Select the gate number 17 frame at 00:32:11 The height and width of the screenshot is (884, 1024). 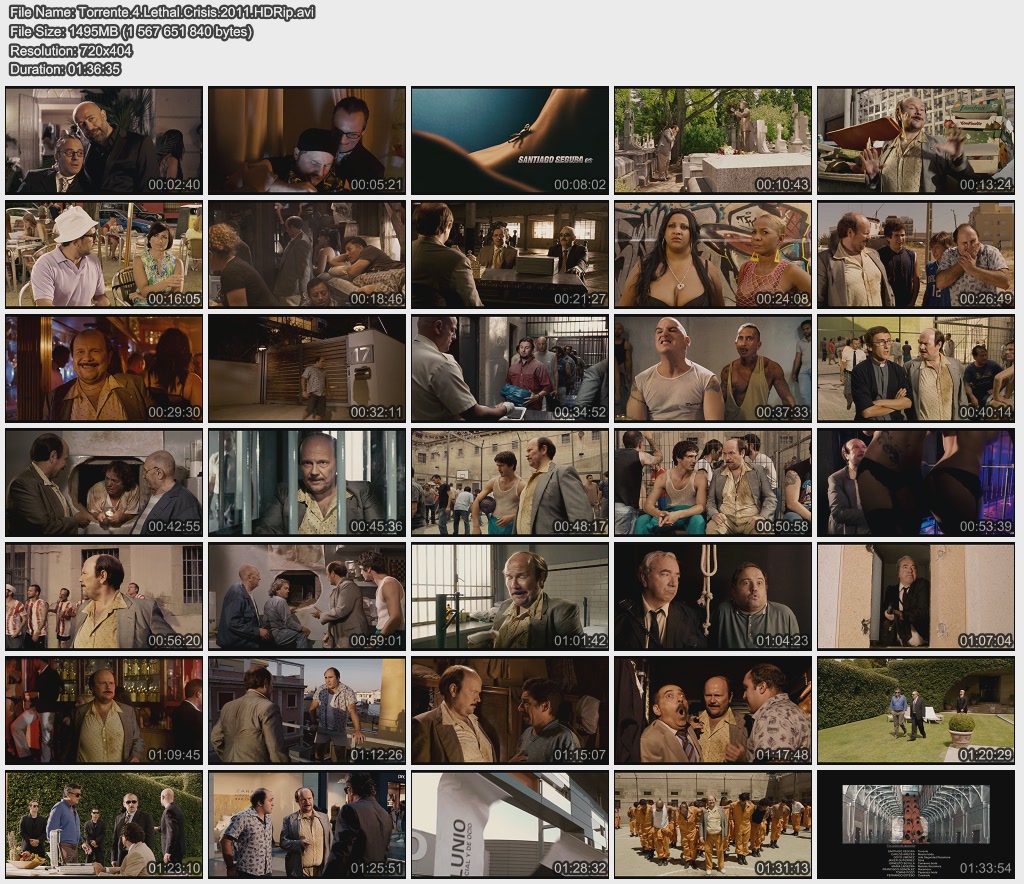click(307, 369)
